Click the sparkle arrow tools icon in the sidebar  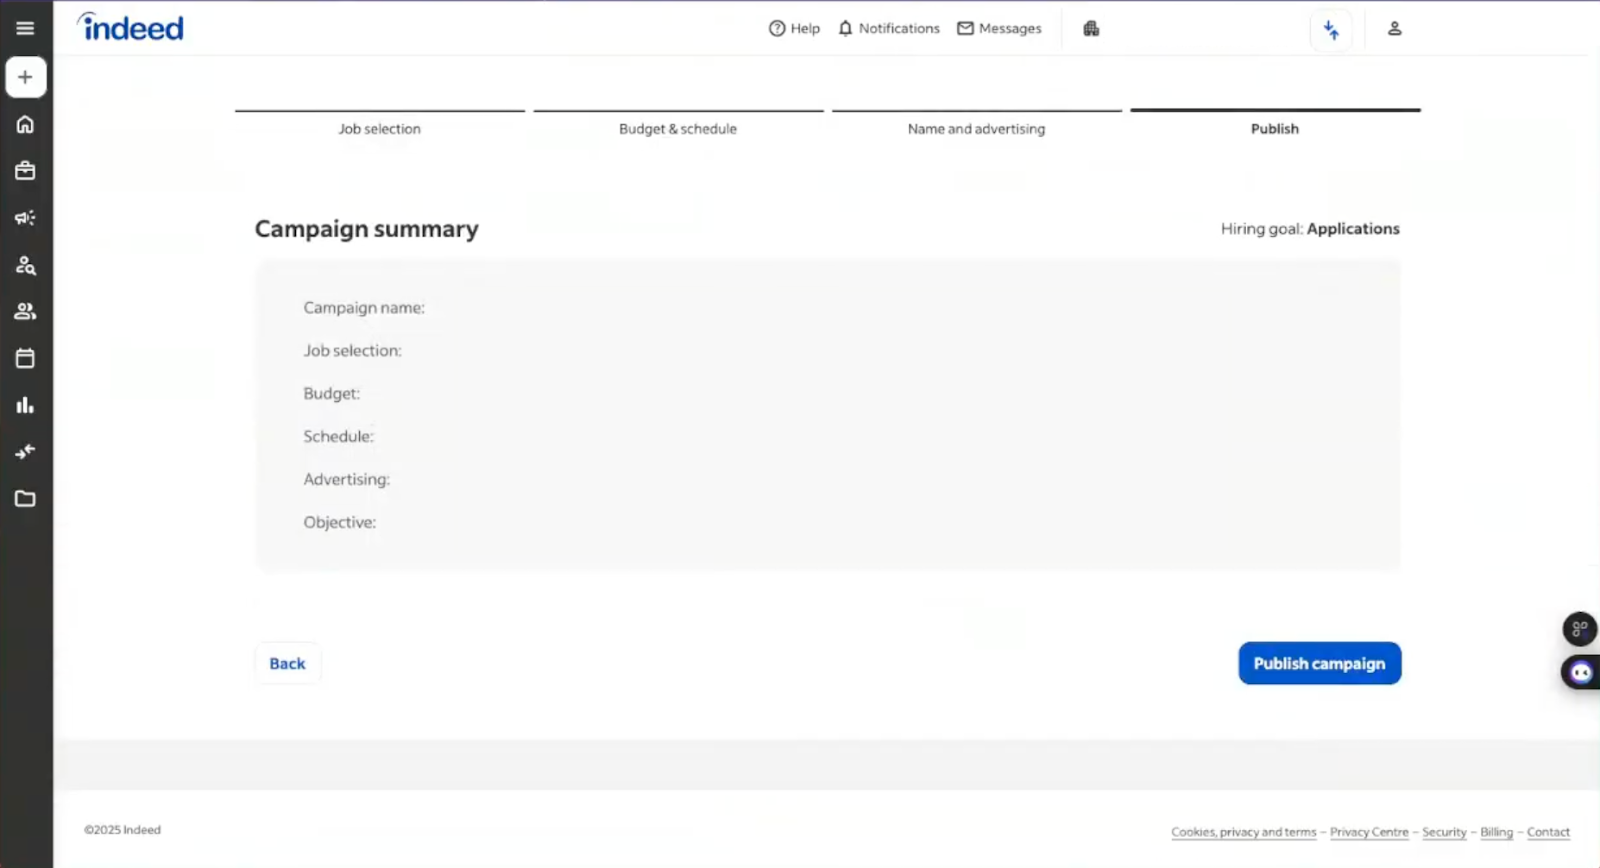[x=25, y=452]
